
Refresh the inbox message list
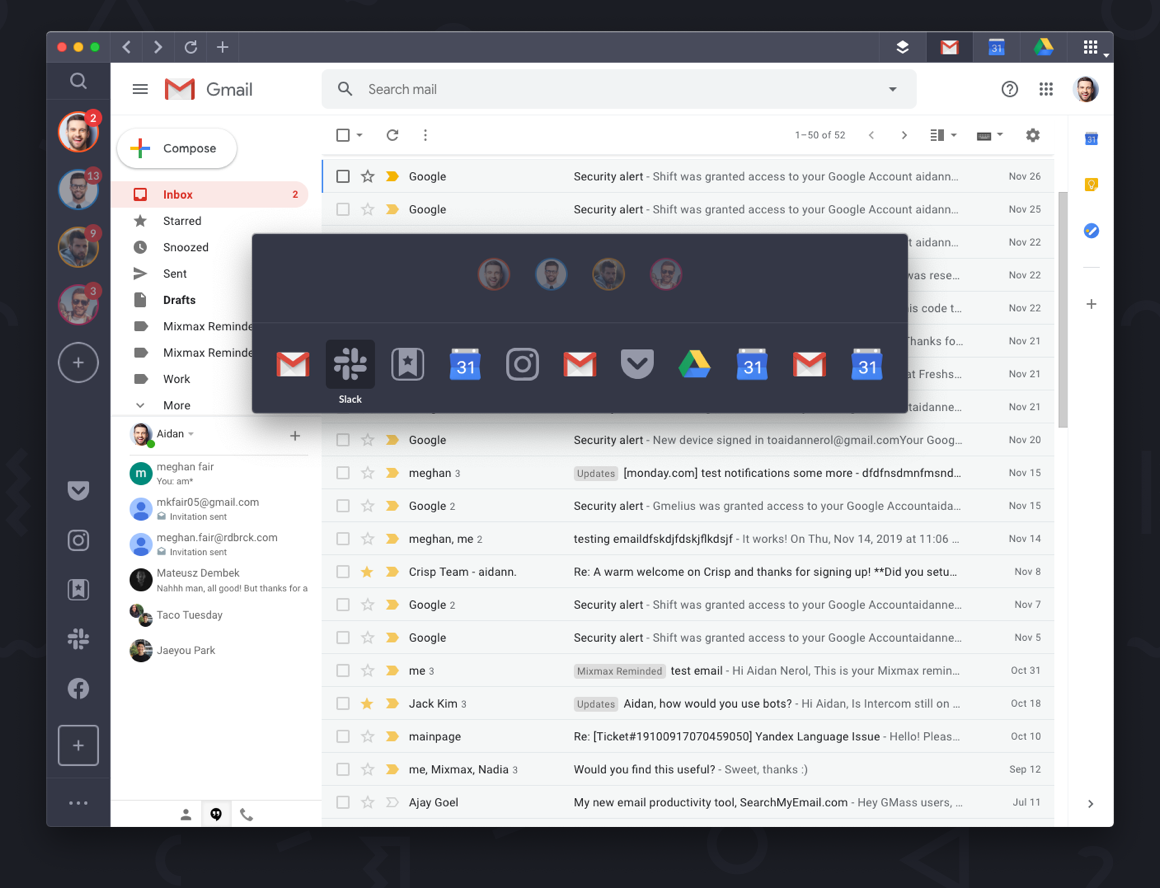[392, 135]
